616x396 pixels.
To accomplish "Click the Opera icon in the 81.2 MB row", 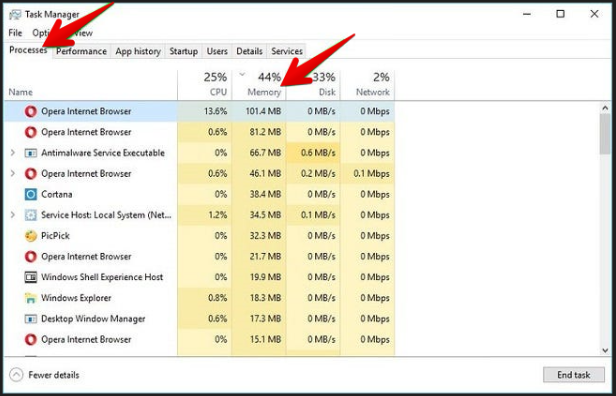I will point(31,132).
